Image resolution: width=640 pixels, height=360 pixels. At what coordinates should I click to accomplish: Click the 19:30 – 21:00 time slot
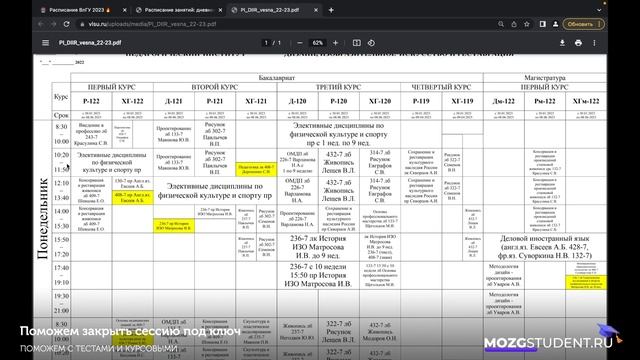pyautogui.click(x=61, y=303)
